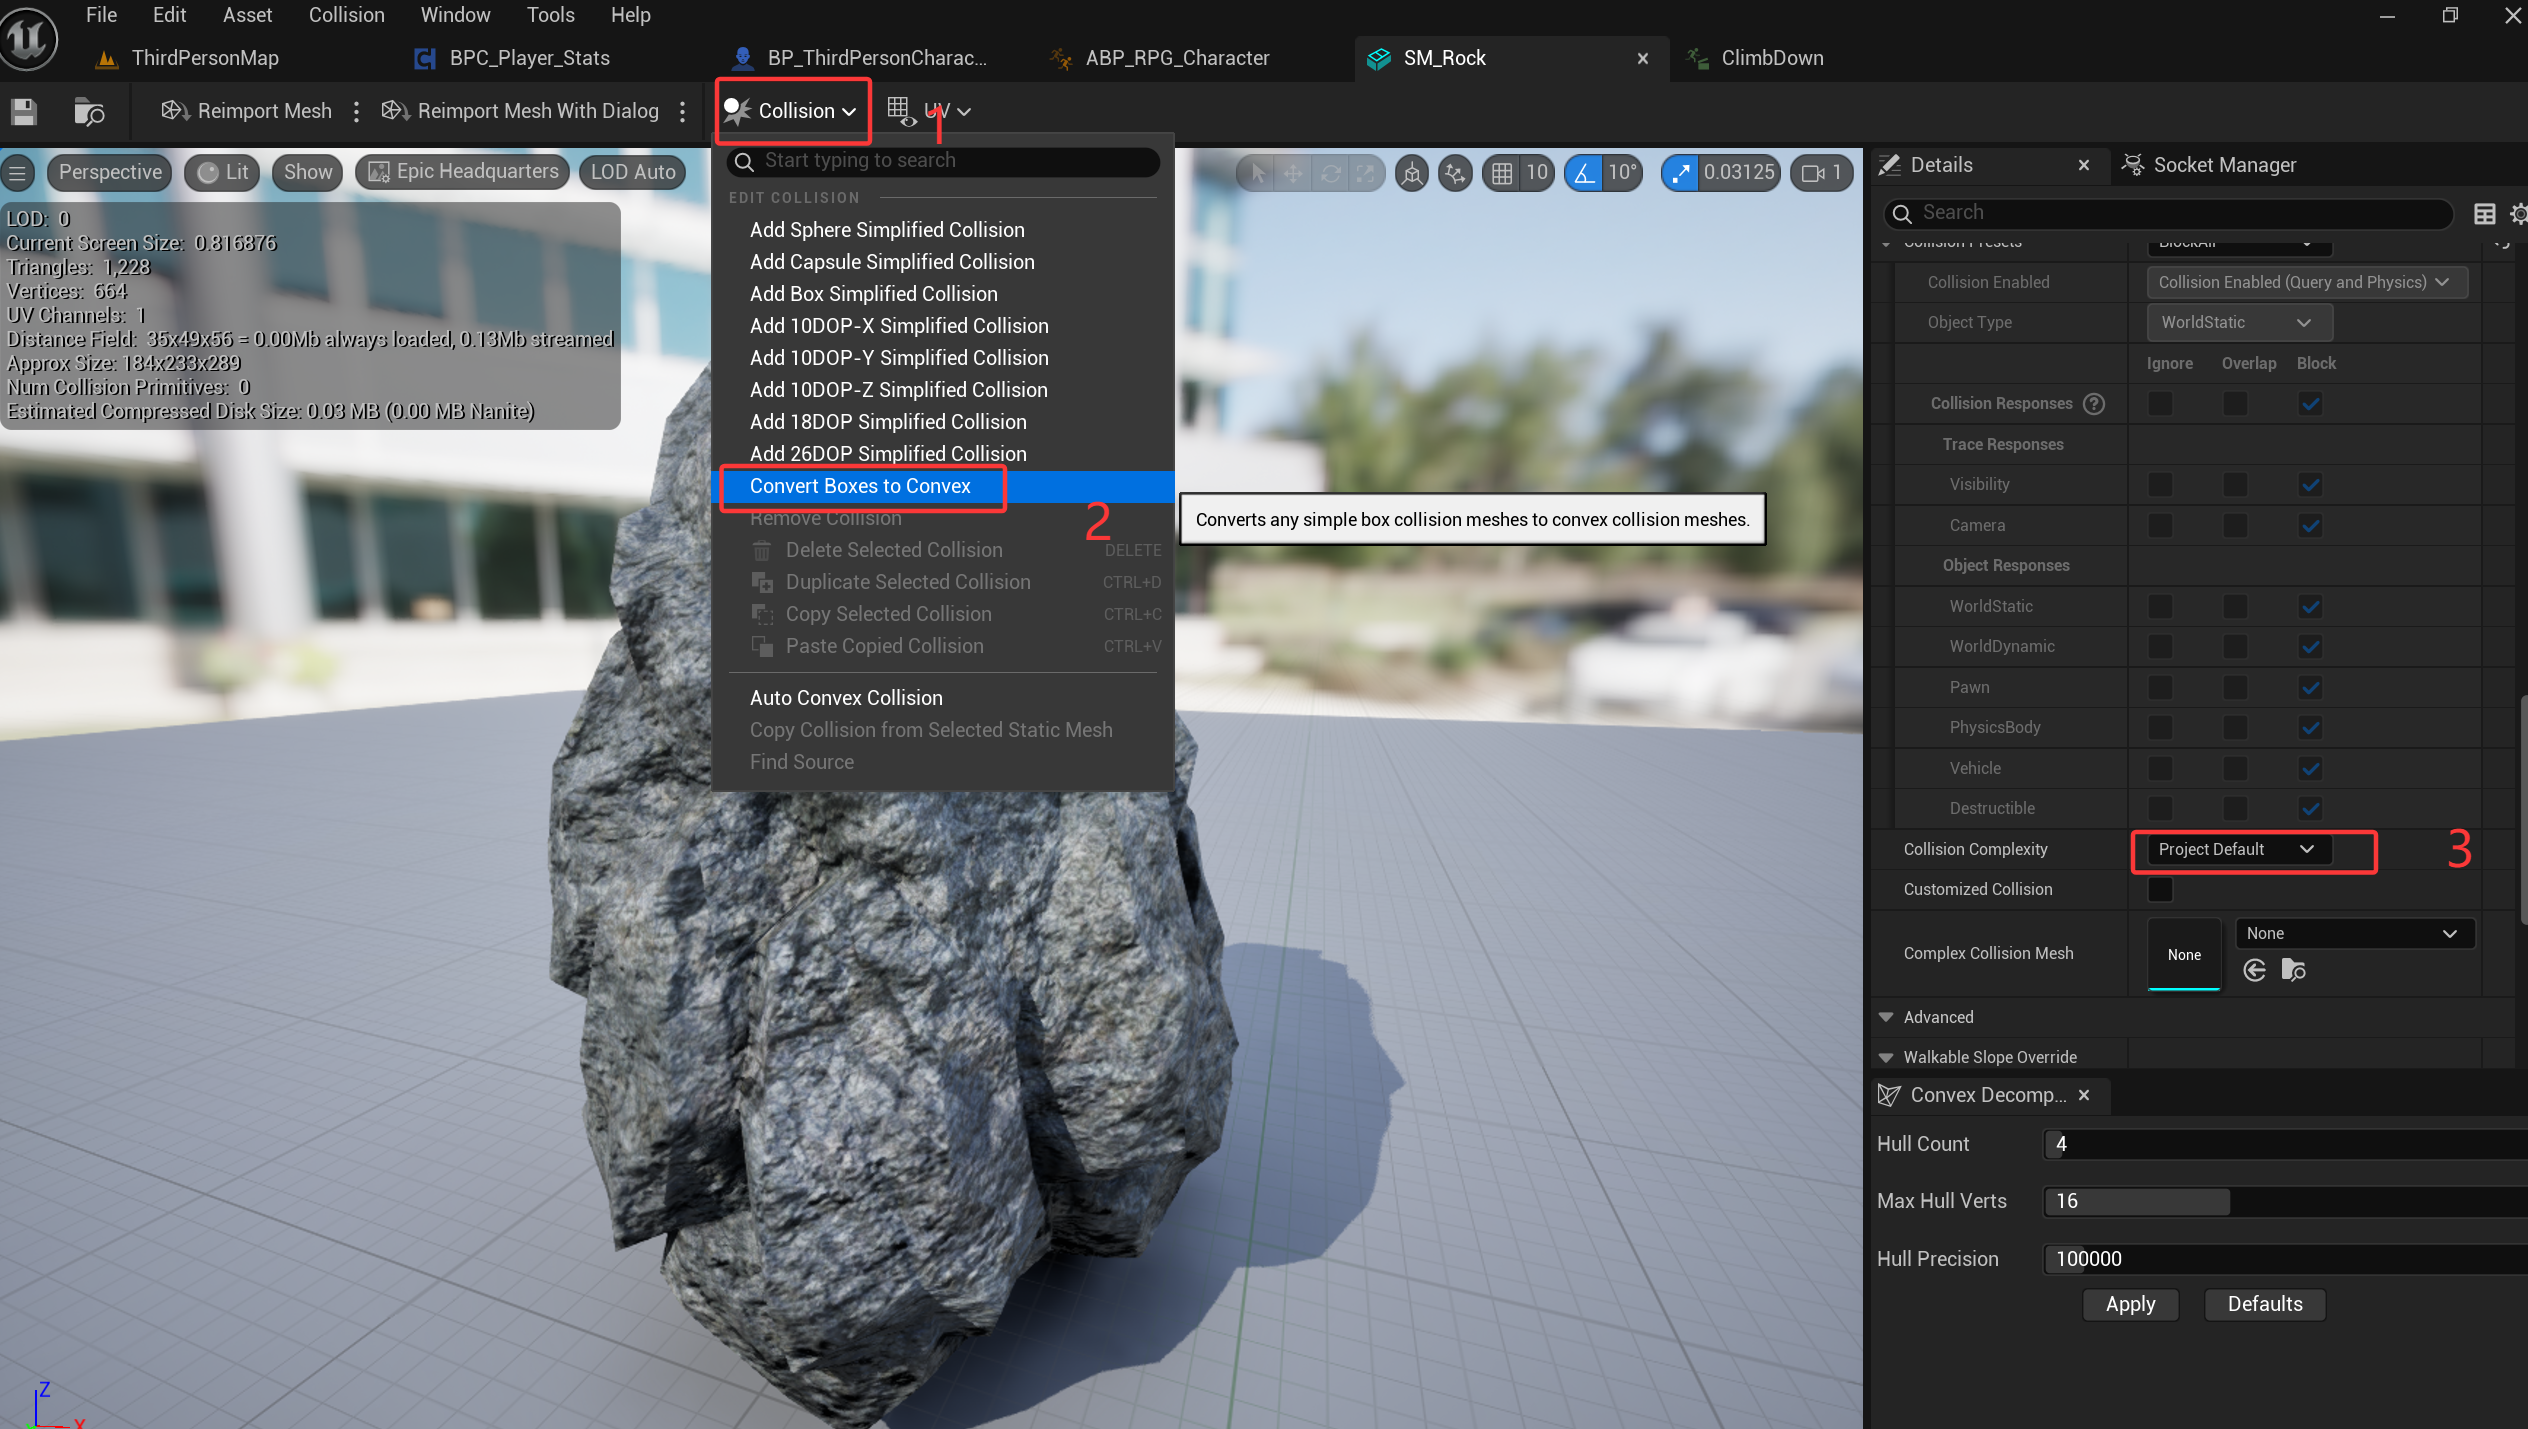Select Auto Convex Collision menu entry
This screenshot has height=1429, width=2528.
coord(846,698)
